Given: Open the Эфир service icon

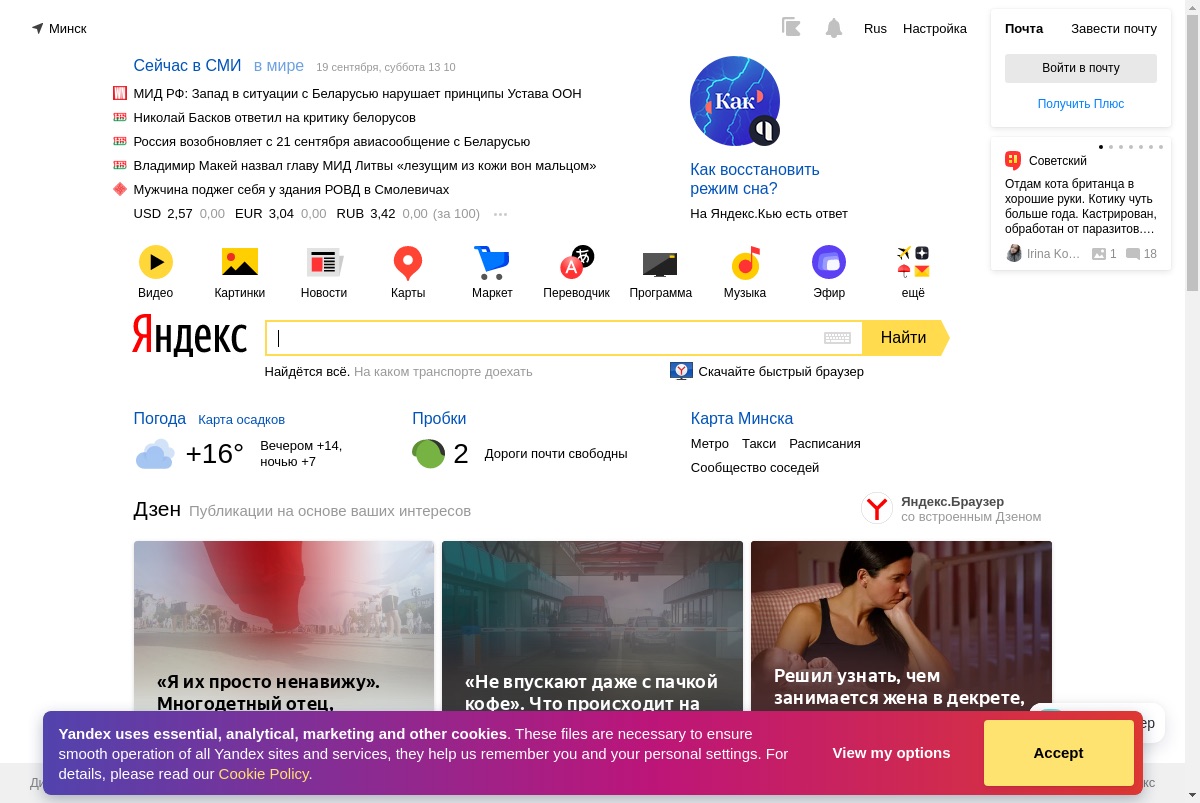Looking at the screenshot, I should tap(829, 262).
